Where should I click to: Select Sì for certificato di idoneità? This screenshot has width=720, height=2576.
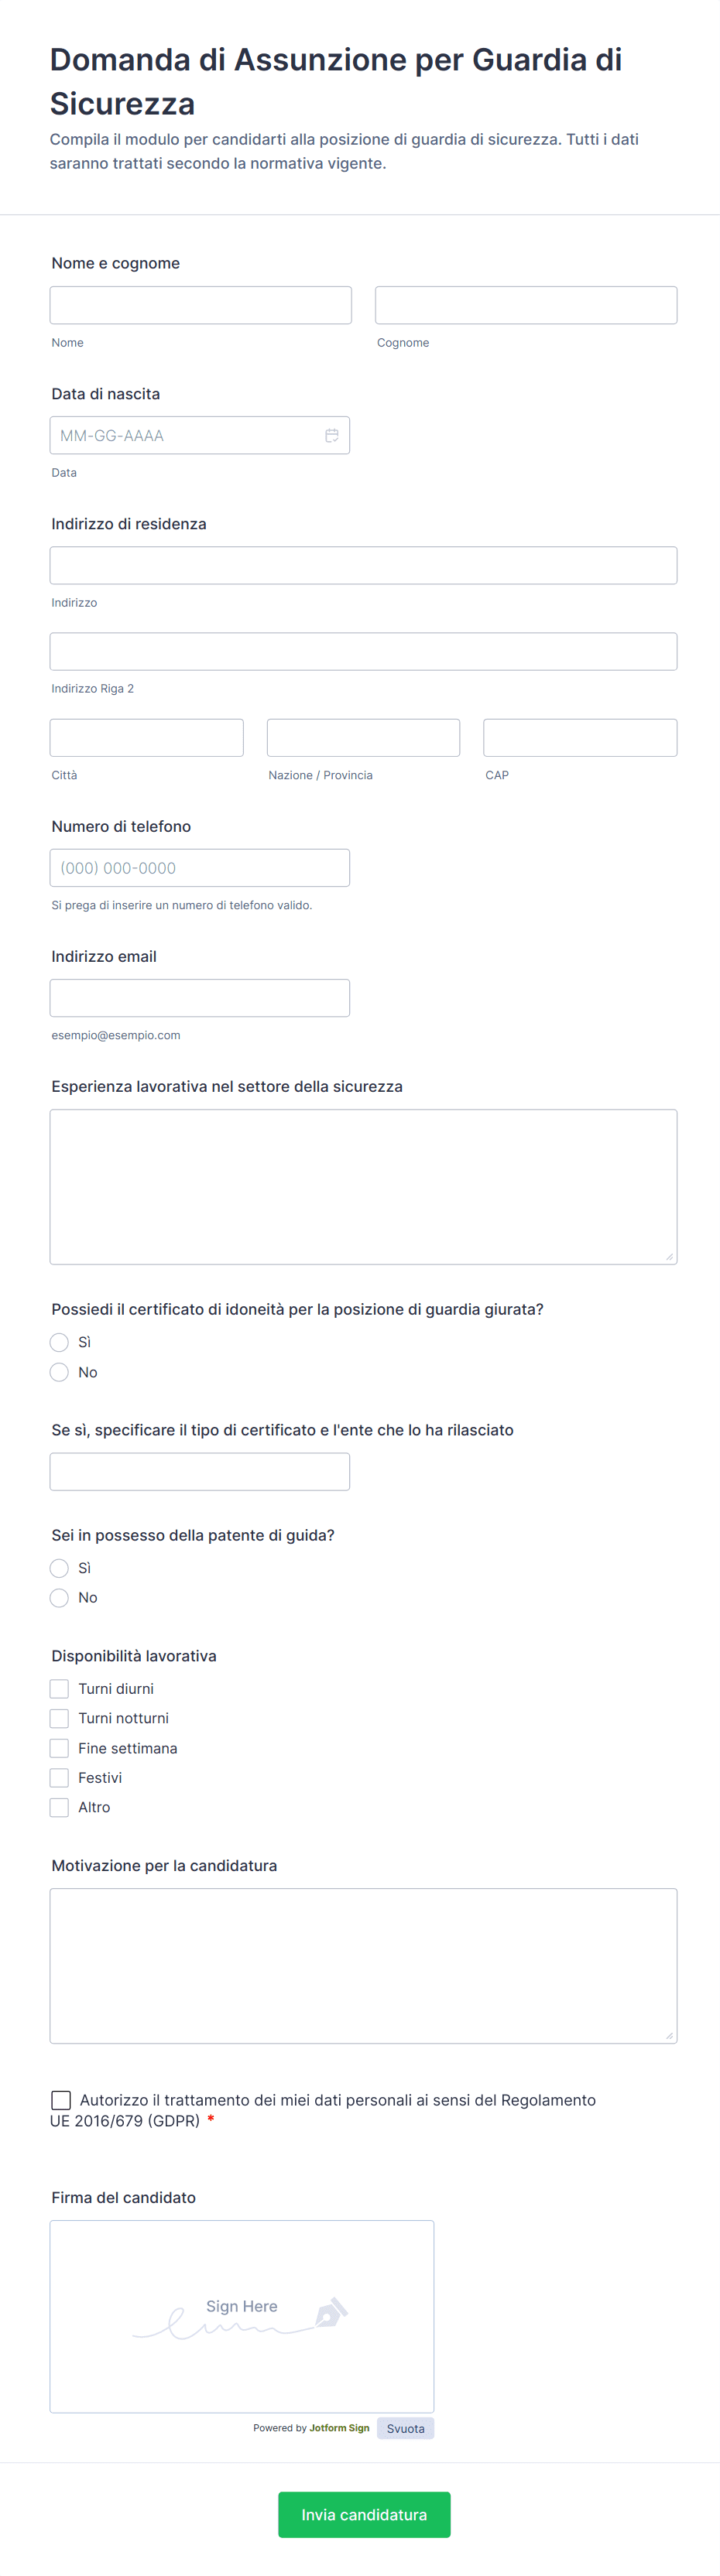[x=59, y=1342]
